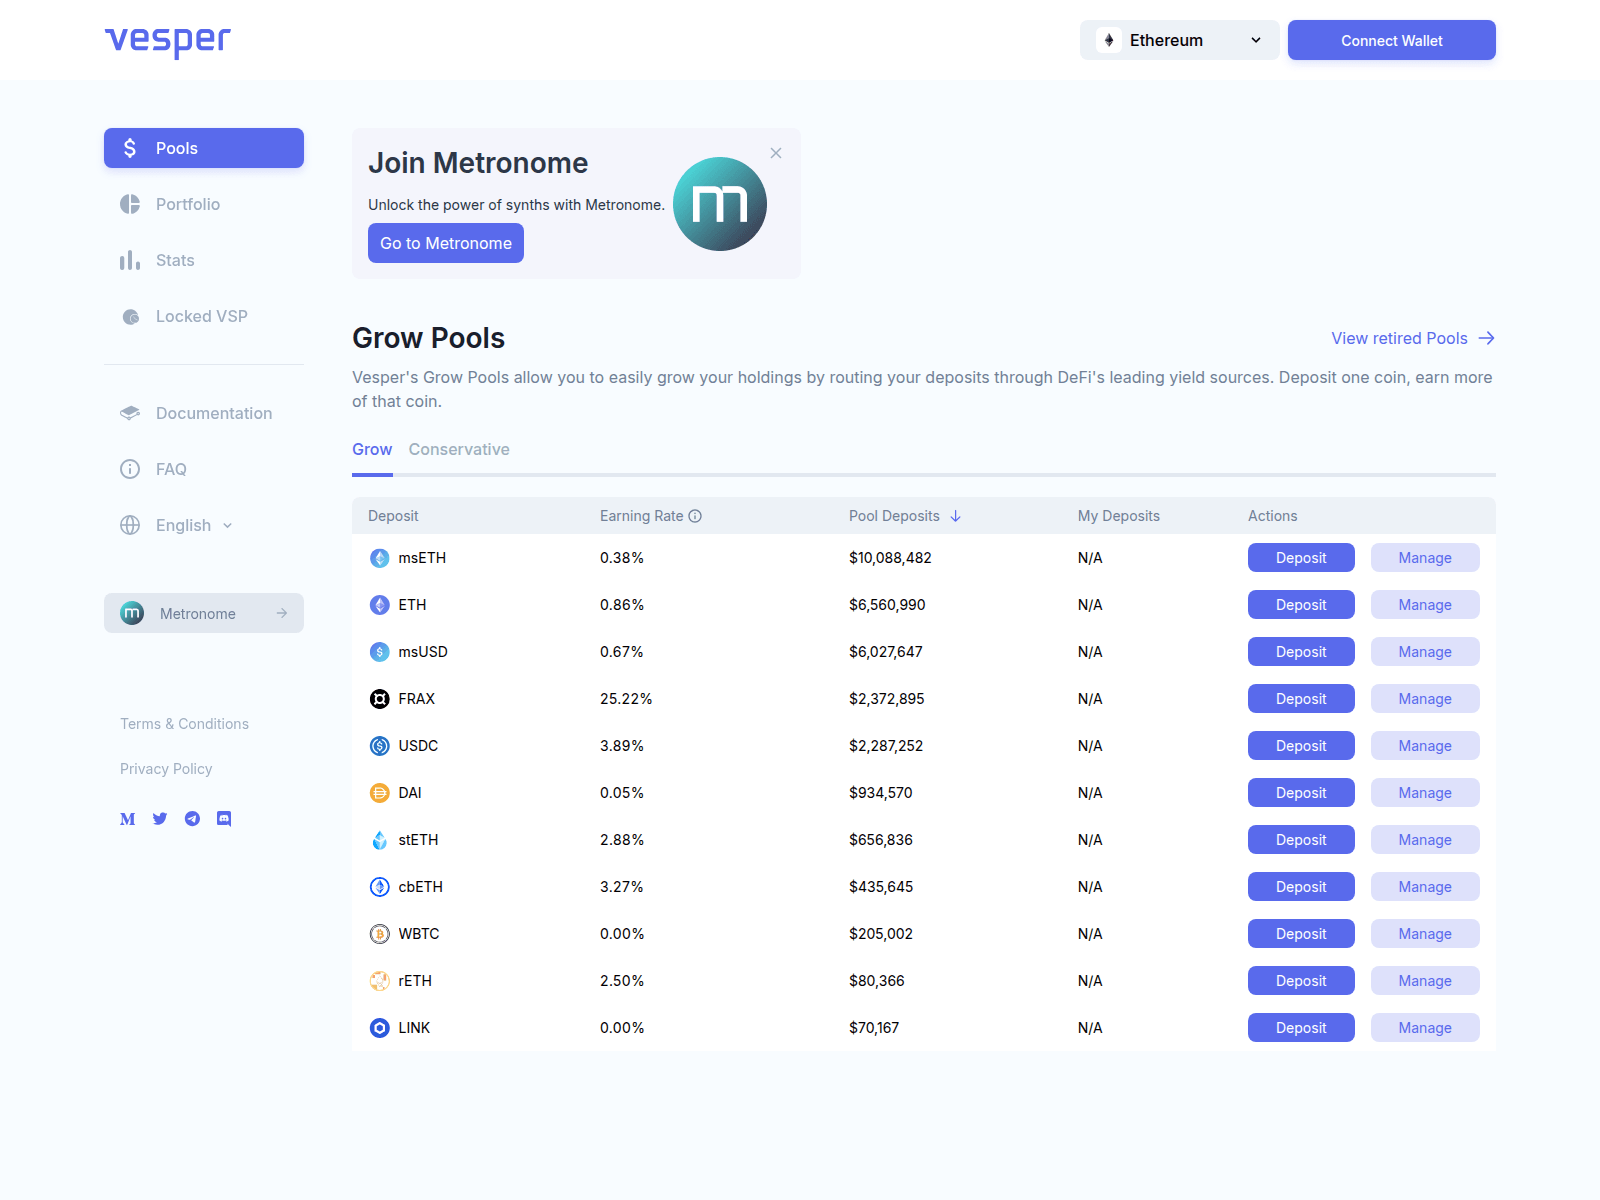This screenshot has width=1600, height=1200.
Task: Go to Locked VSP page
Action: point(201,316)
